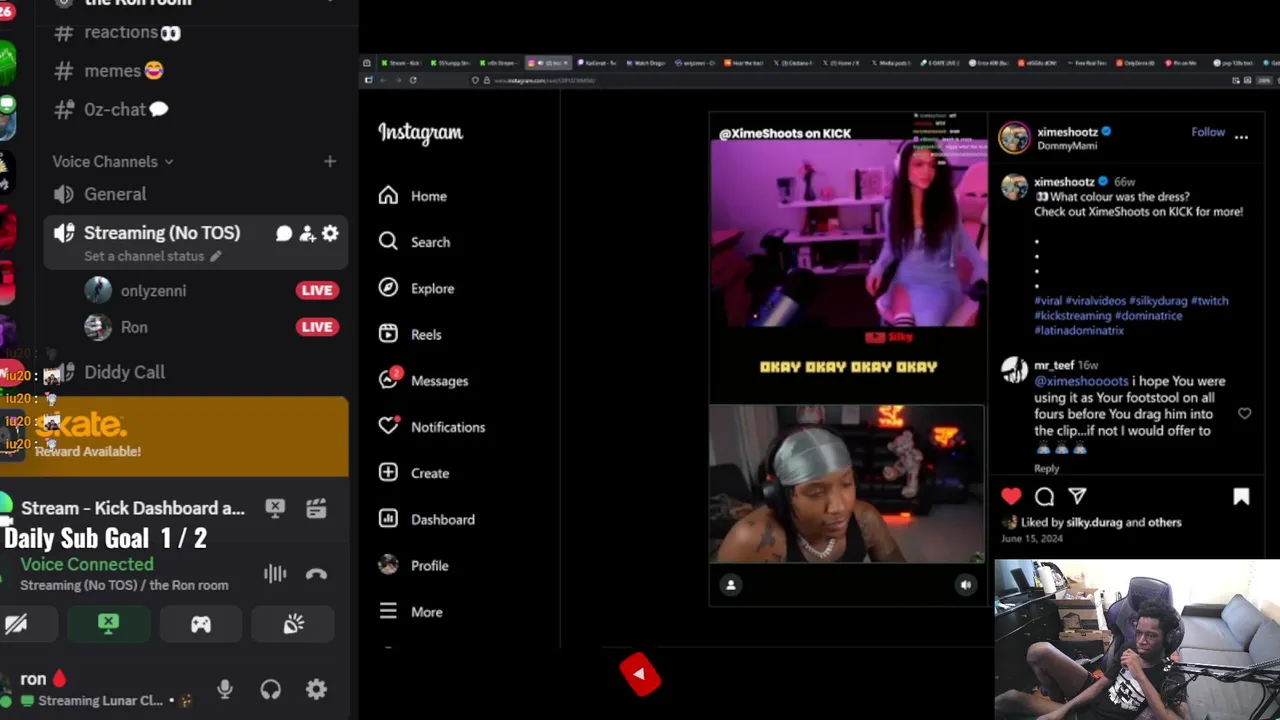
Task: Toggle the green screen share button
Action: pyautogui.click(x=109, y=624)
